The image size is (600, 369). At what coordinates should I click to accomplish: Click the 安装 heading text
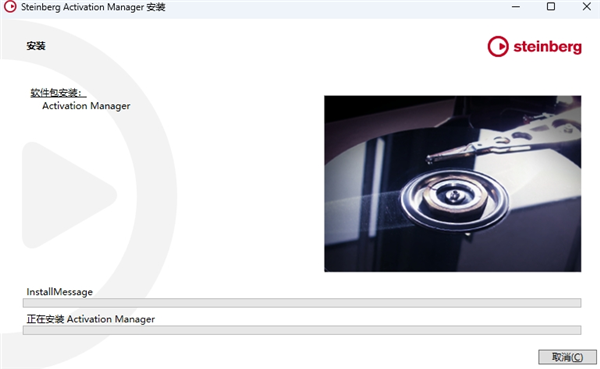[36, 46]
